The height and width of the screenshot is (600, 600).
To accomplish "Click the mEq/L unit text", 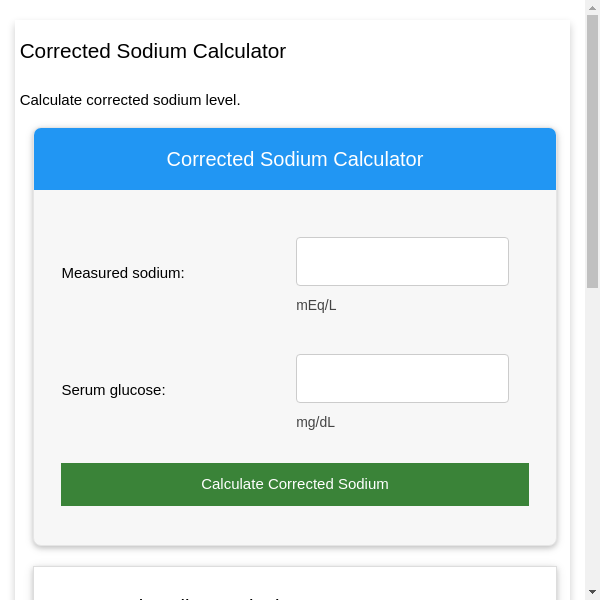I will click(316, 305).
